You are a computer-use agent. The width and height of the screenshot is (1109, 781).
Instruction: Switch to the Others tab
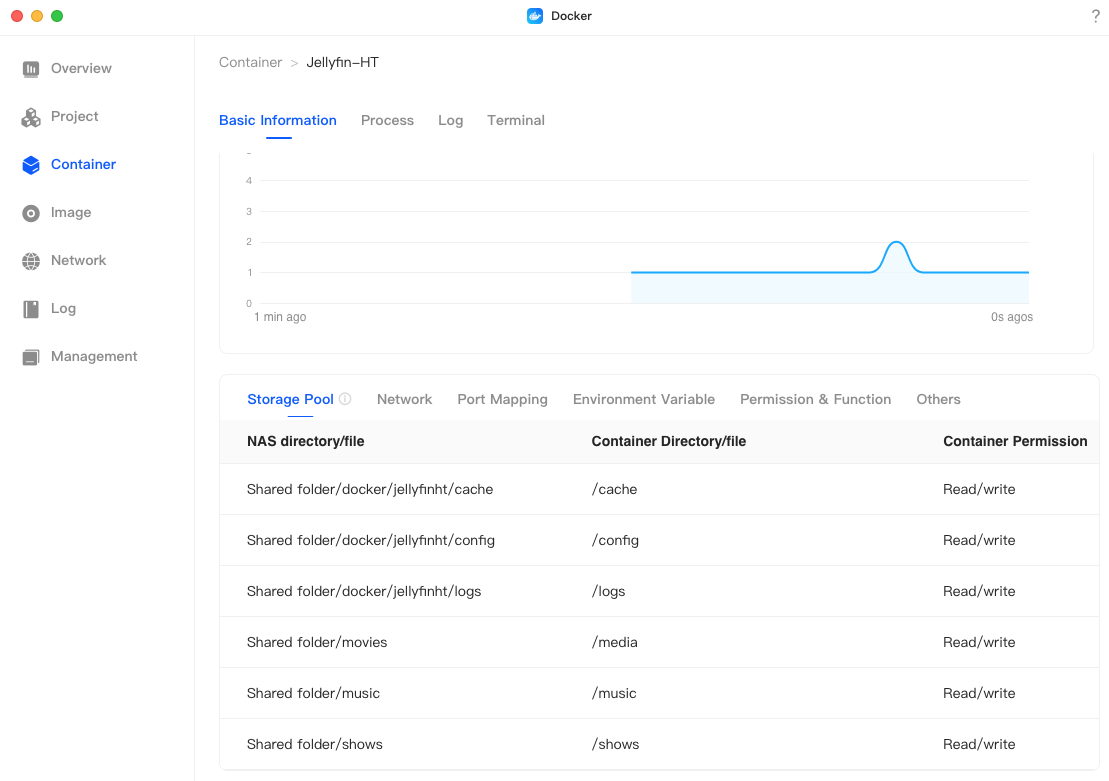pyautogui.click(x=938, y=399)
